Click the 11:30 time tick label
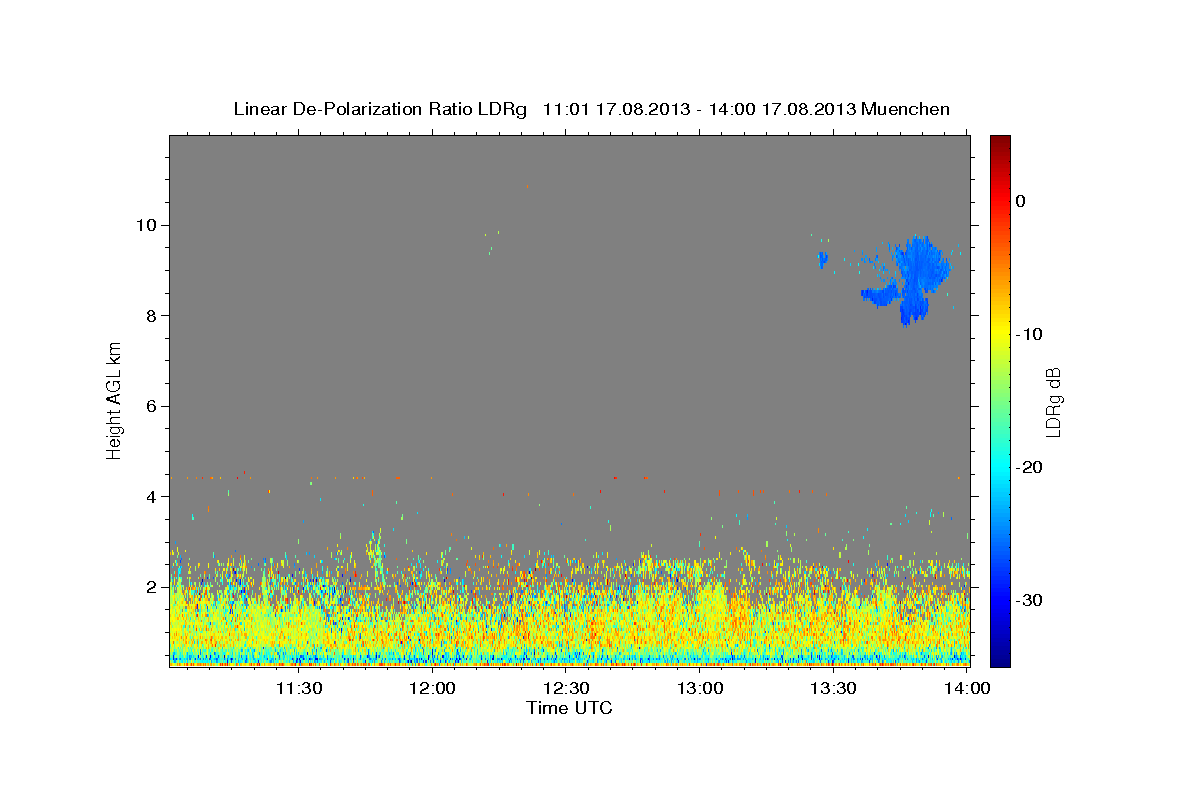Screen dimensions: 1200x800 pos(298,688)
